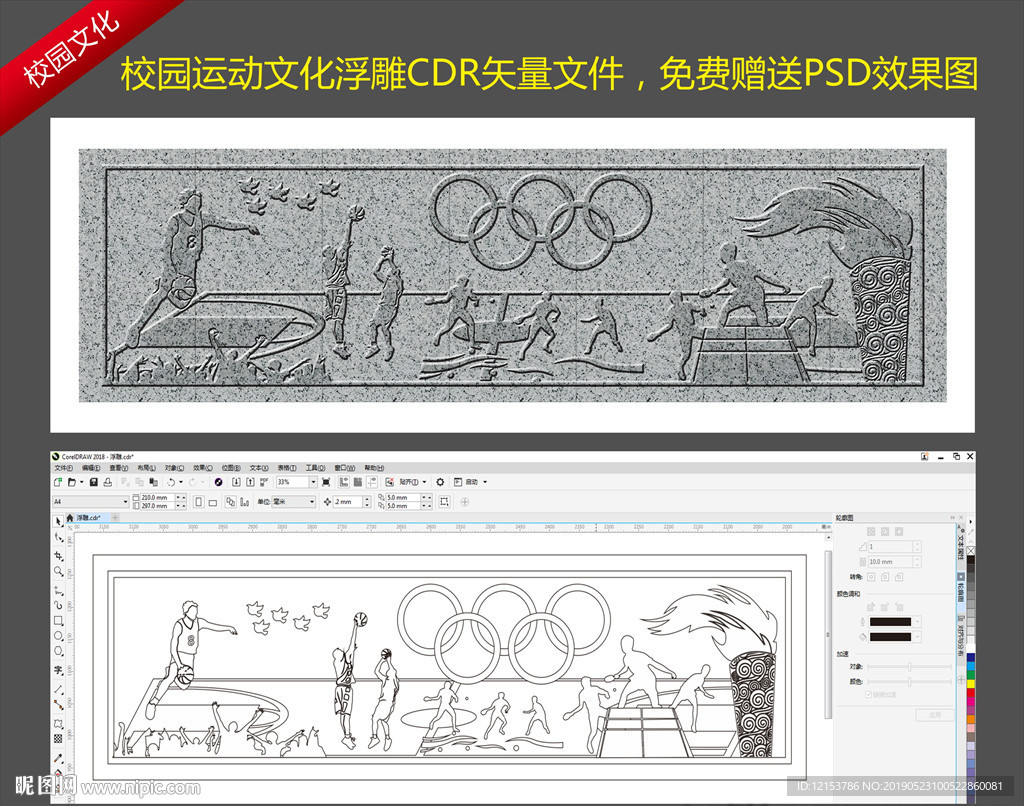Select the Rectangle tool
Viewport: 1024px width, 806px height.
click(59, 621)
